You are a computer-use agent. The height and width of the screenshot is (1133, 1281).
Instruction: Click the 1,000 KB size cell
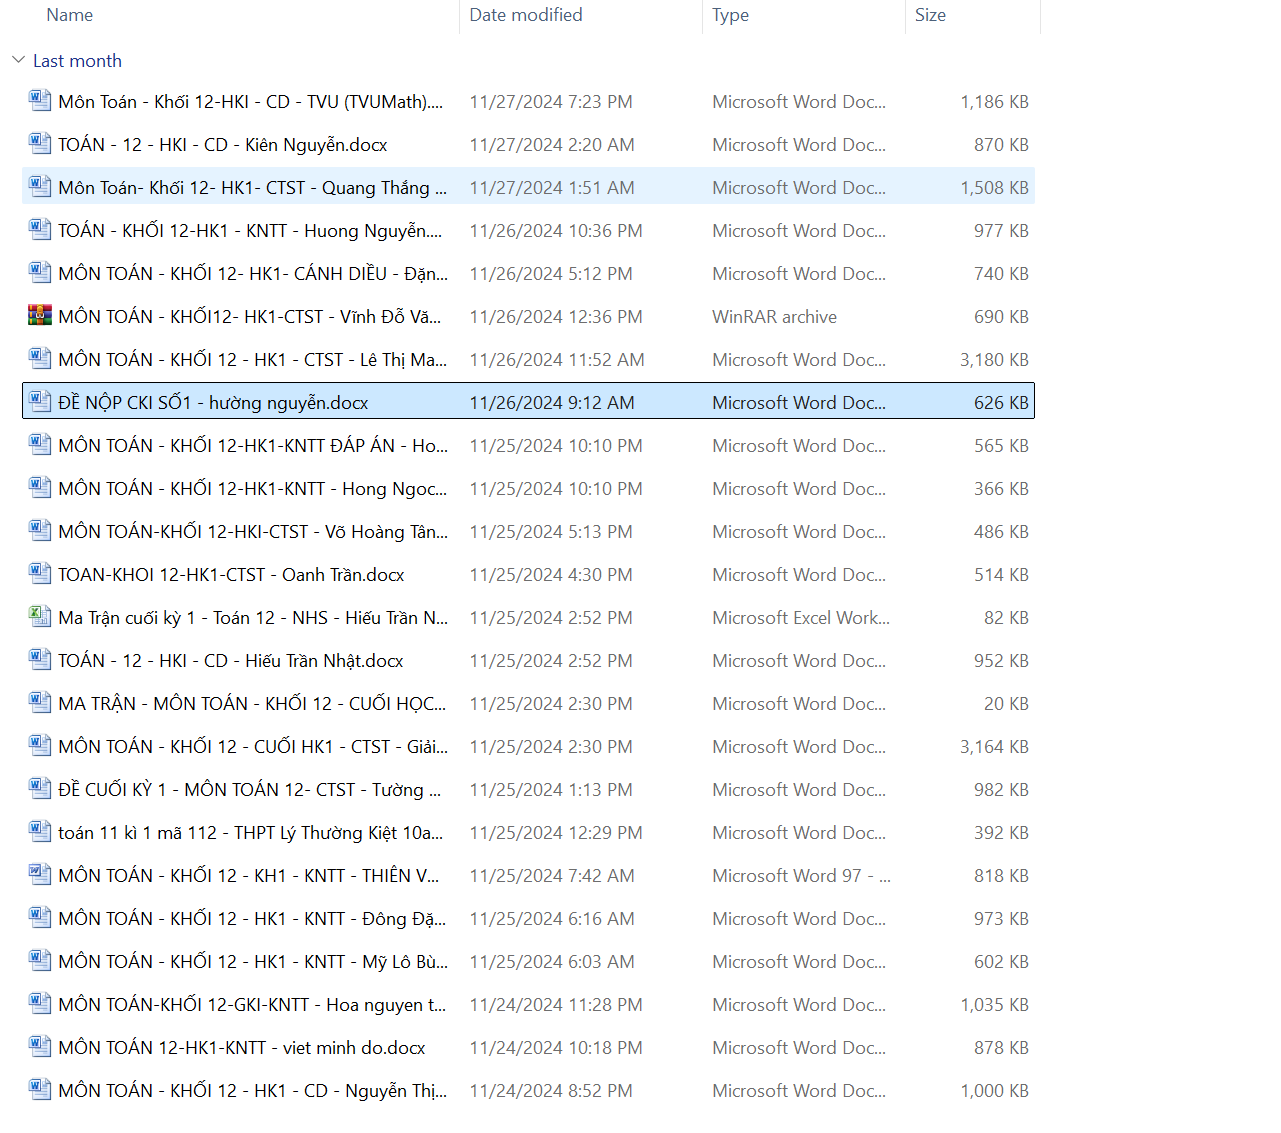click(994, 1091)
